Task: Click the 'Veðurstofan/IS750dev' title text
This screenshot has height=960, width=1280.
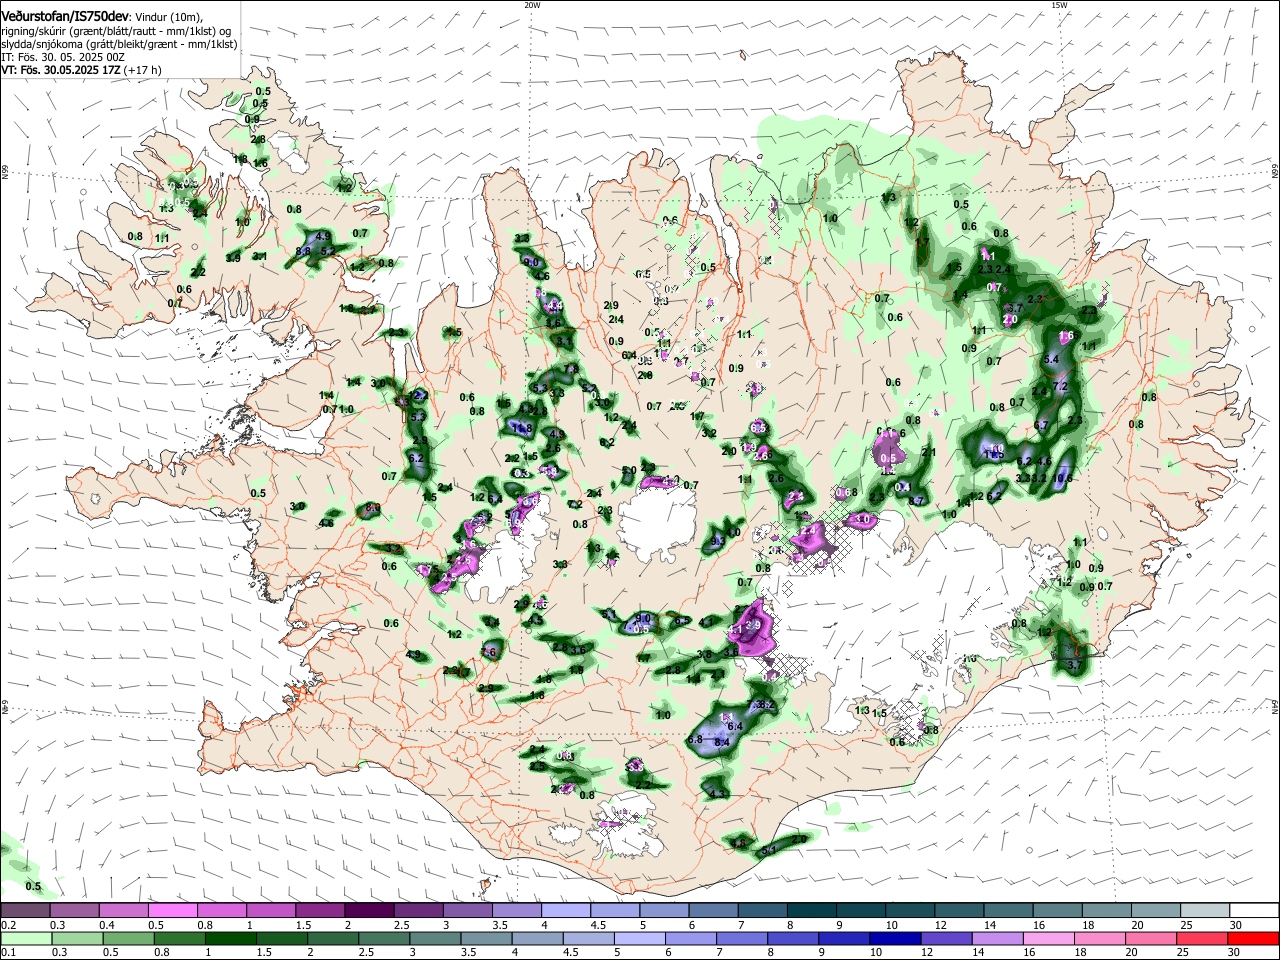Action: pyautogui.click(x=65, y=17)
